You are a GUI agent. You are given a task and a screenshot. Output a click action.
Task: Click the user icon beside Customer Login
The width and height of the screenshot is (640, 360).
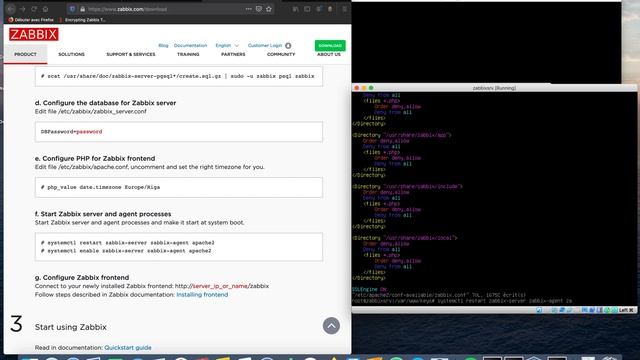(288, 46)
